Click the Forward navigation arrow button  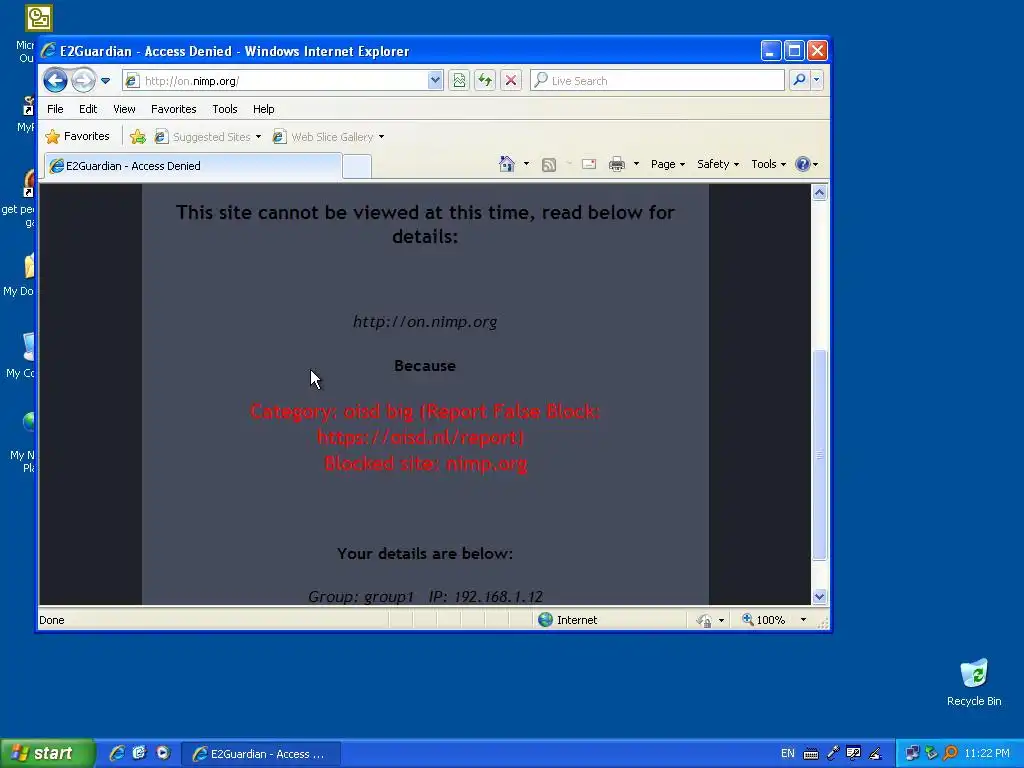(83, 80)
